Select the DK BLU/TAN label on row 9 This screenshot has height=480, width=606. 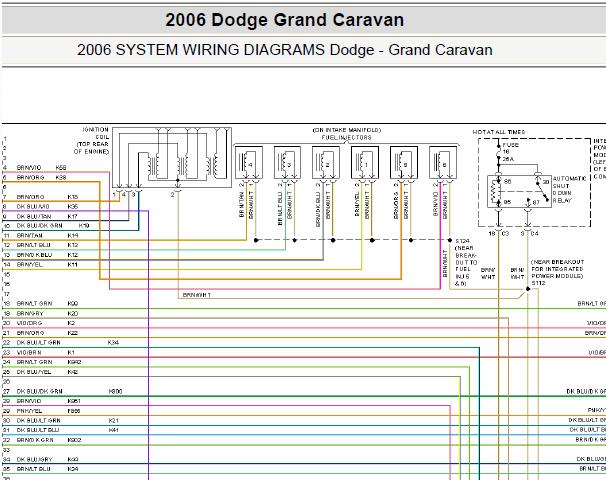tap(34, 216)
